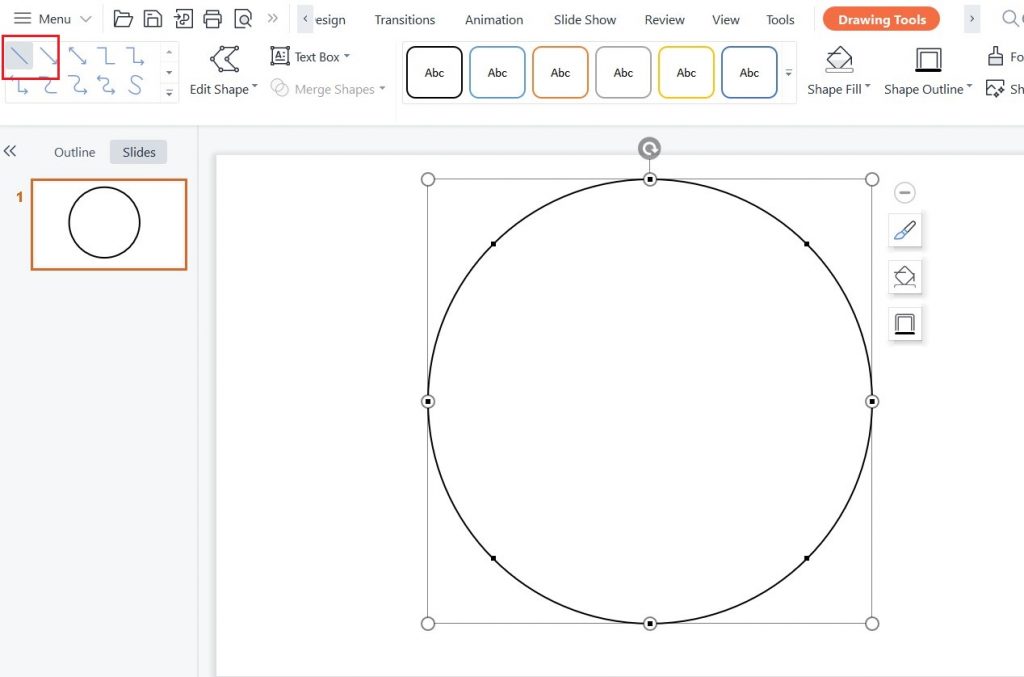Choose the Elbow Arrow Connector shape
Viewport: 1024px width, 677px height.
(135, 57)
